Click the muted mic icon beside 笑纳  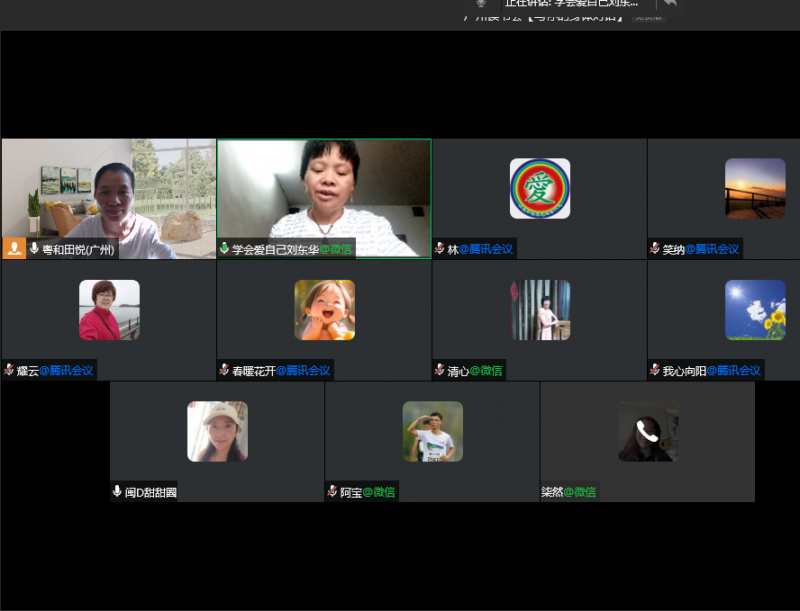click(x=655, y=249)
